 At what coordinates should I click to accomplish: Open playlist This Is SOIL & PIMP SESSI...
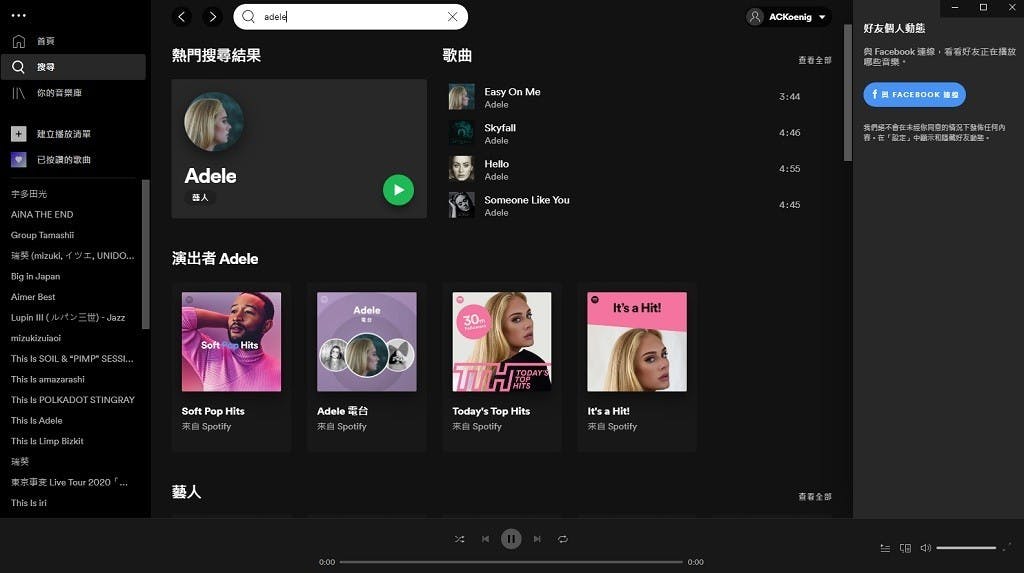72,359
